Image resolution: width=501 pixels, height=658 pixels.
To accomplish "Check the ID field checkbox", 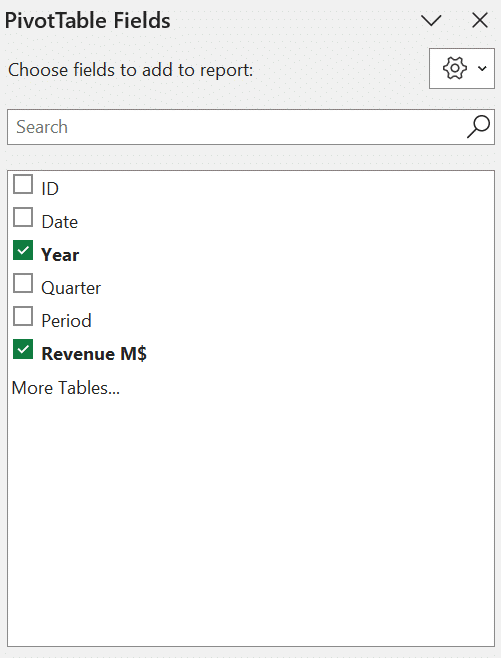I will (23, 184).
